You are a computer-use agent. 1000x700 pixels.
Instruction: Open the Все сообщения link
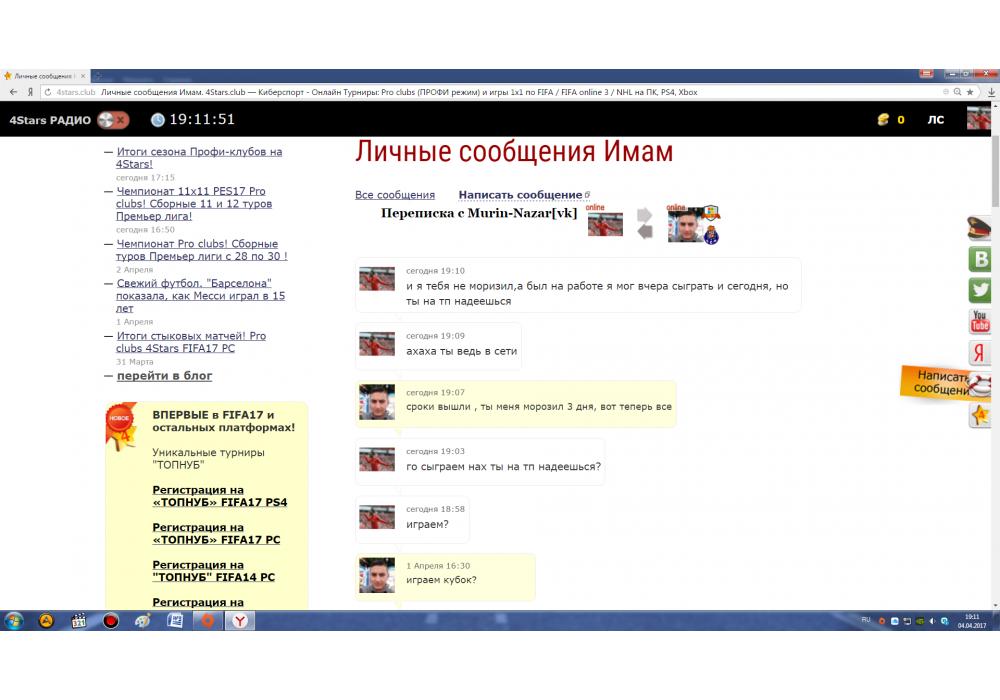(x=395, y=195)
